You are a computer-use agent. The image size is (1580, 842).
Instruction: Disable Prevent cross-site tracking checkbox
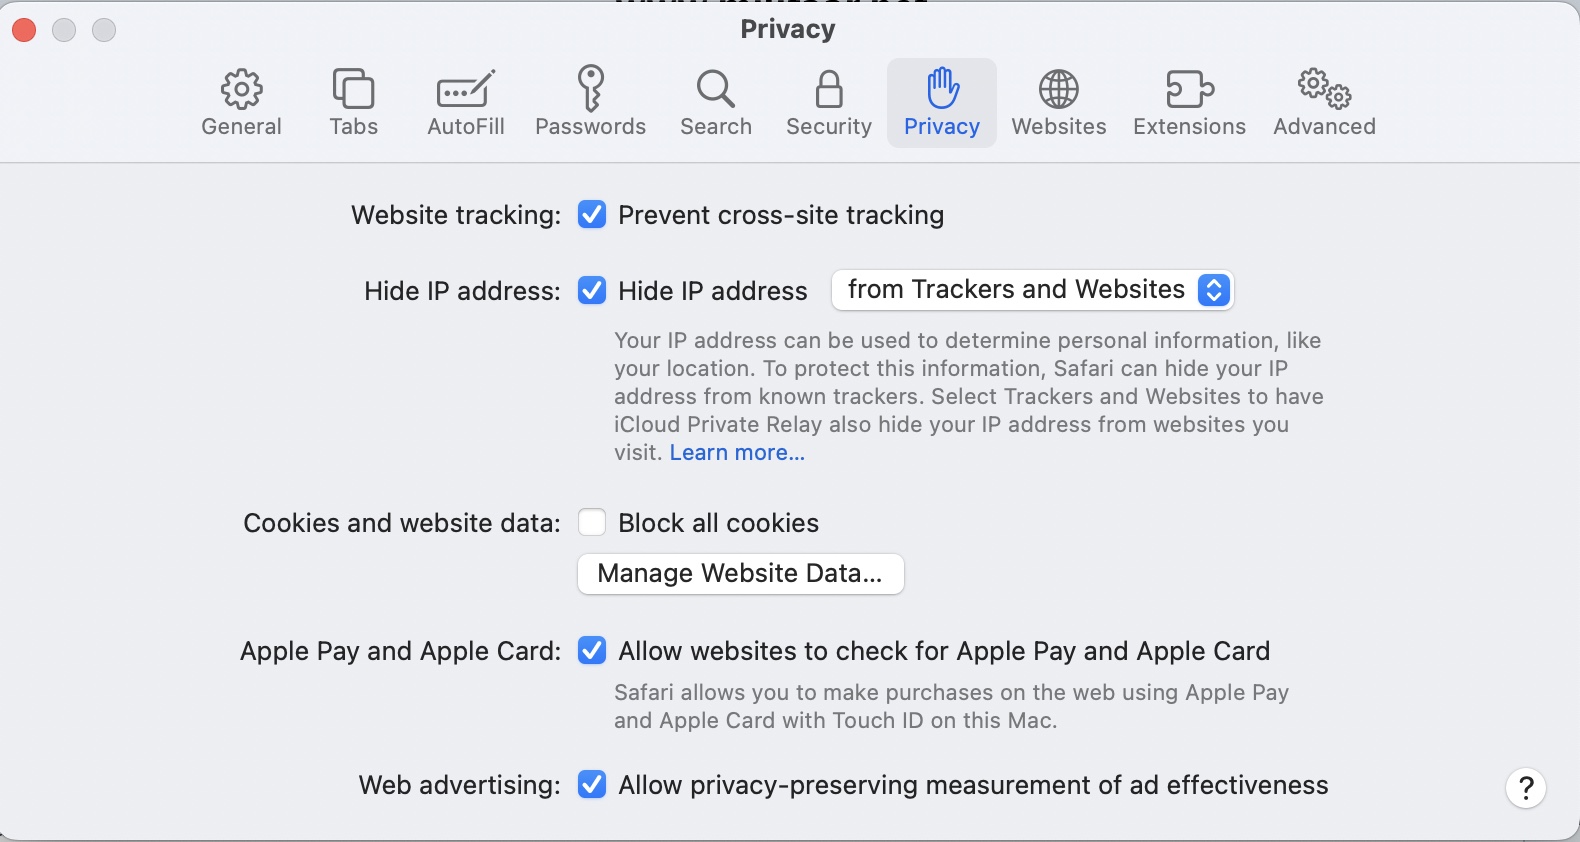592,215
